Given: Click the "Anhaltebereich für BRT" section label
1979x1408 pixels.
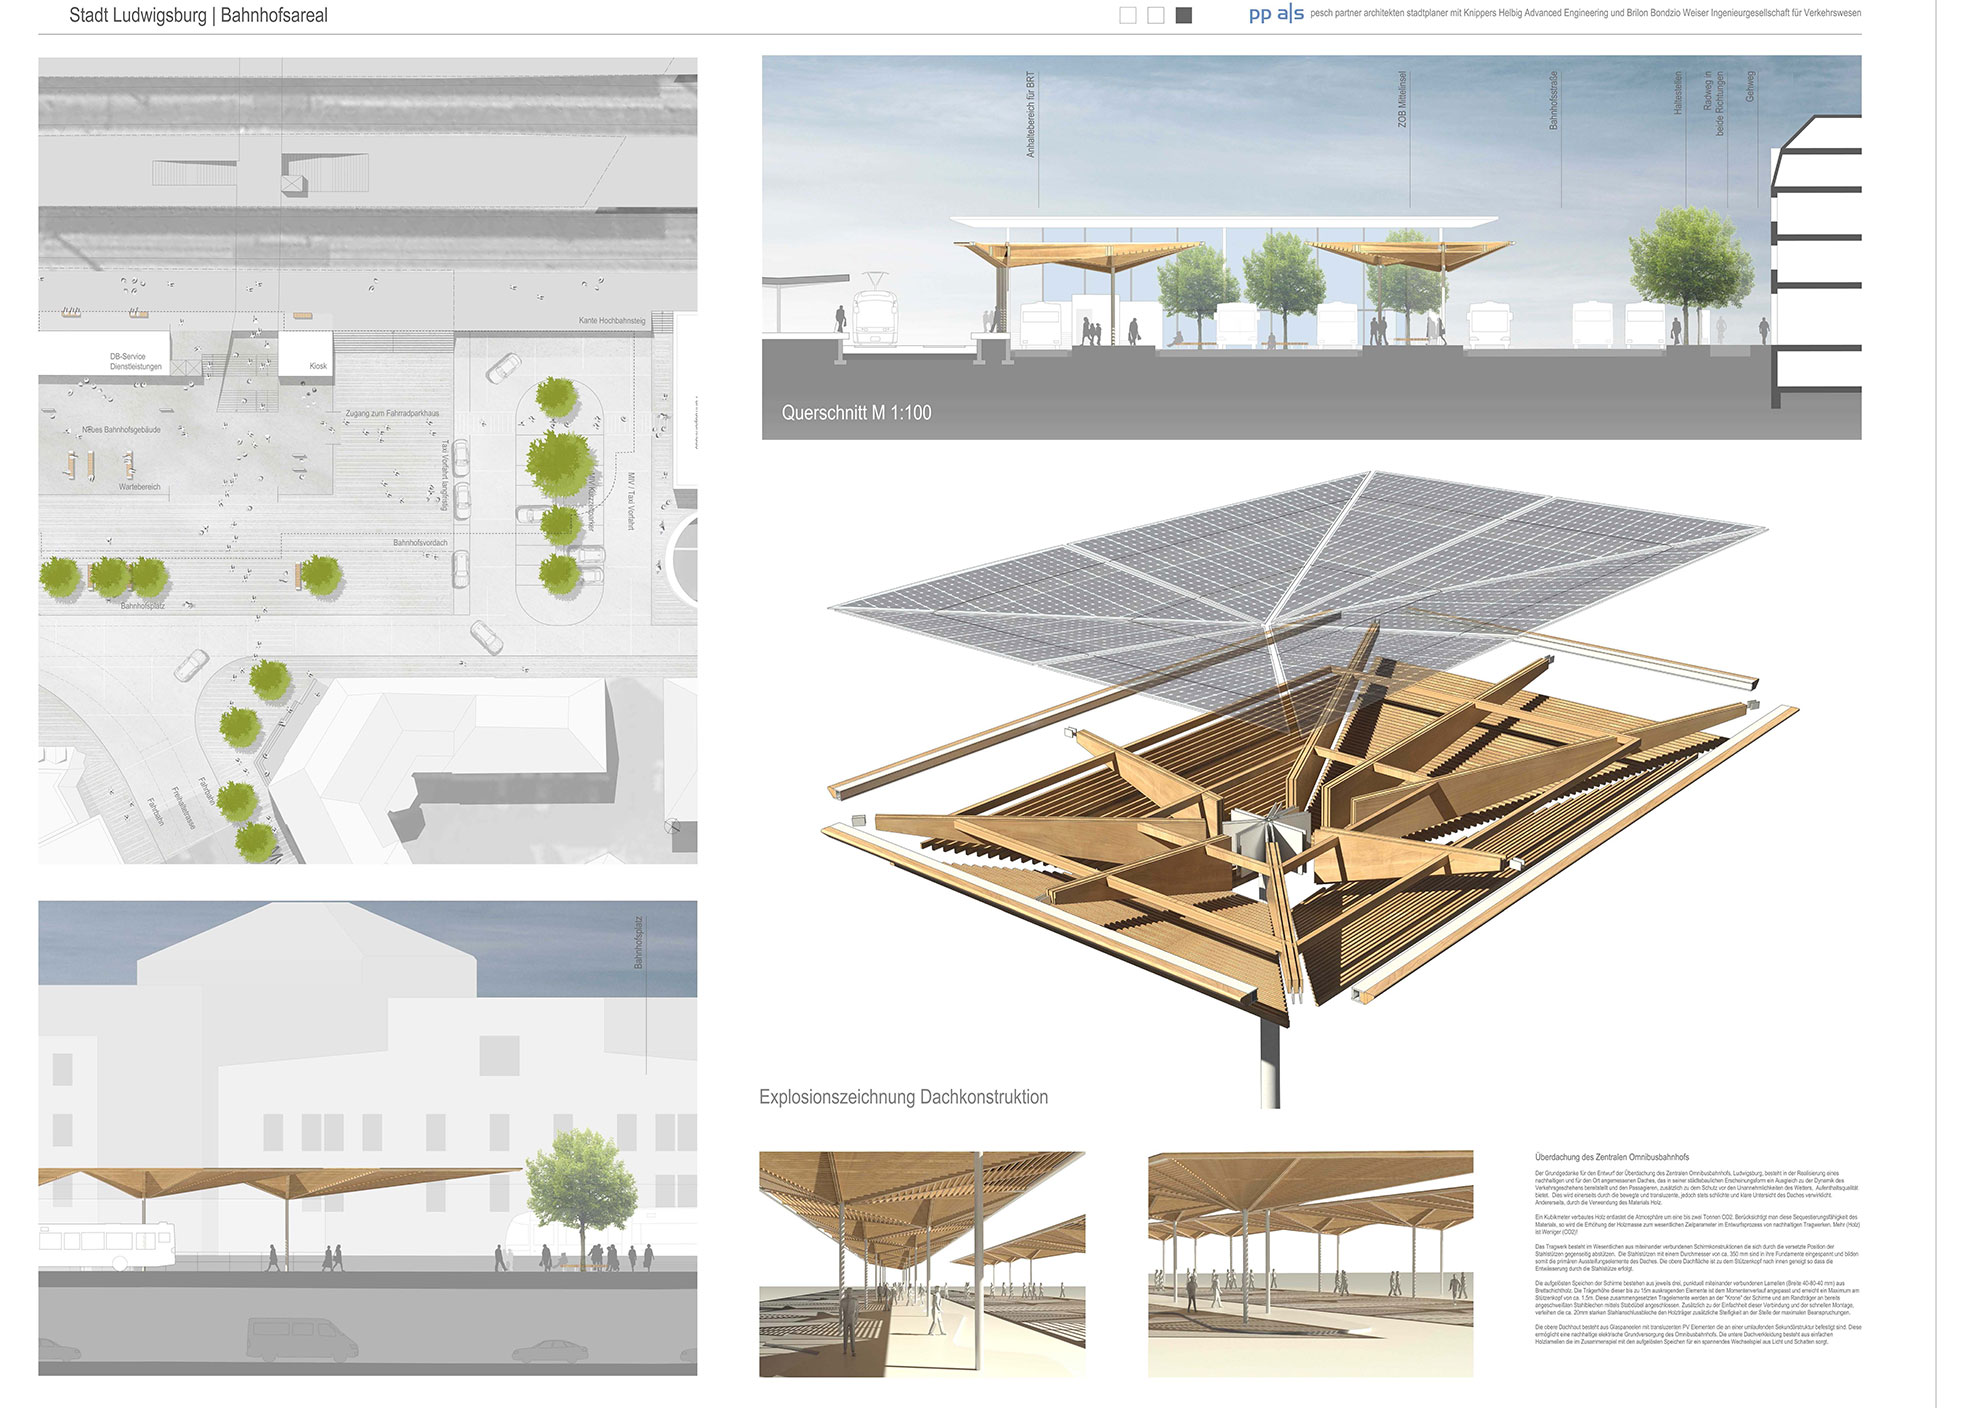Looking at the screenshot, I should [1031, 114].
